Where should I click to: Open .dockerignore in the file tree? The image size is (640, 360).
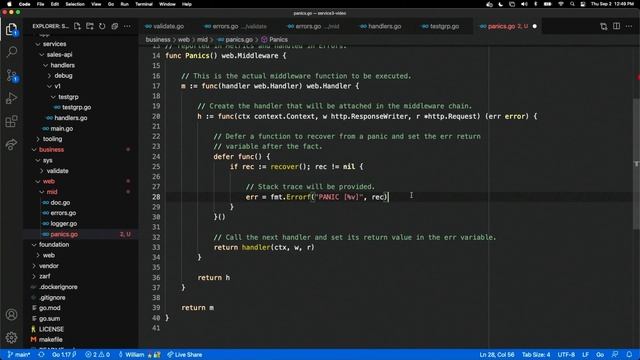(58, 287)
